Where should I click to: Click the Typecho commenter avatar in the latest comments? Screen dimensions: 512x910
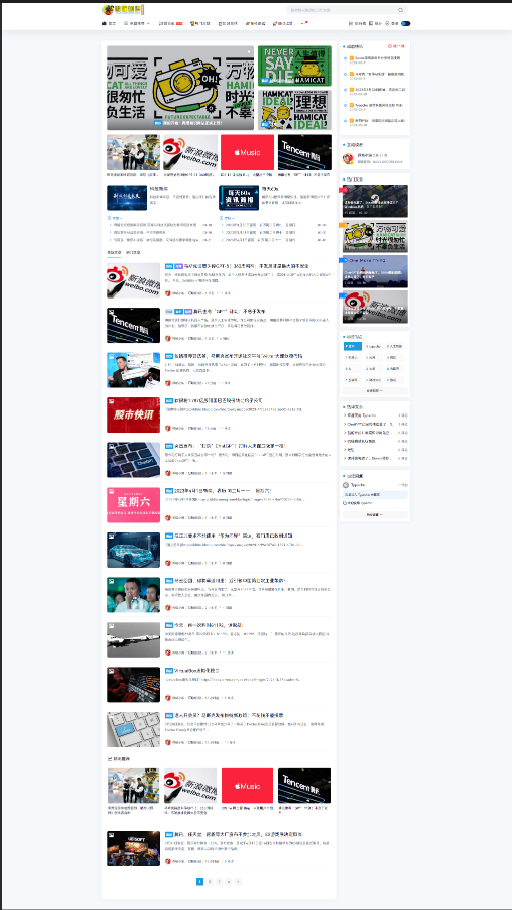coord(346,485)
